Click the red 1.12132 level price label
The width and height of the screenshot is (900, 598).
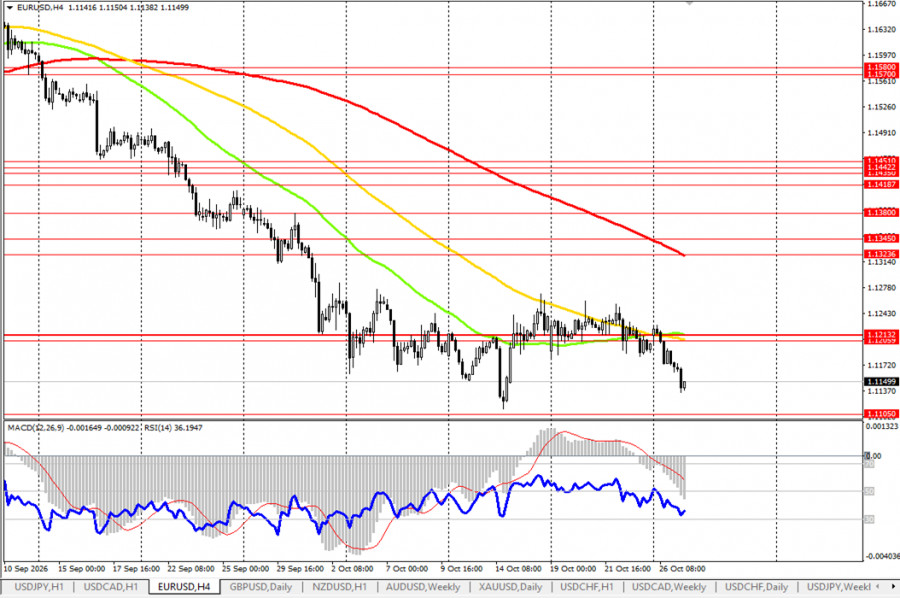pyautogui.click(x=881, y=334)
